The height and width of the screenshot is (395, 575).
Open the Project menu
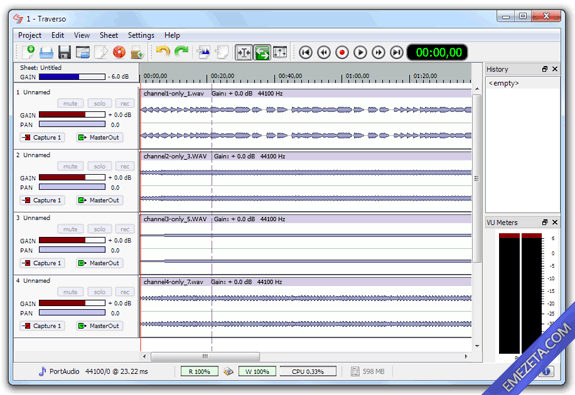(x=30, y=35)
